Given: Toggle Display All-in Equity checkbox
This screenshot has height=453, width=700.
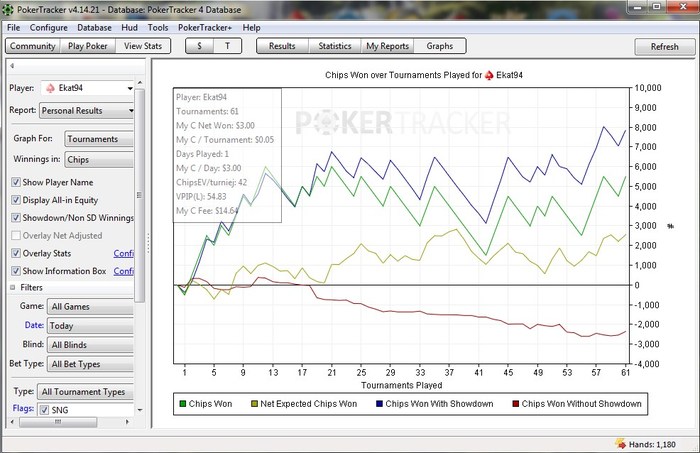Looking at the screenshot, I should [16, 200].
